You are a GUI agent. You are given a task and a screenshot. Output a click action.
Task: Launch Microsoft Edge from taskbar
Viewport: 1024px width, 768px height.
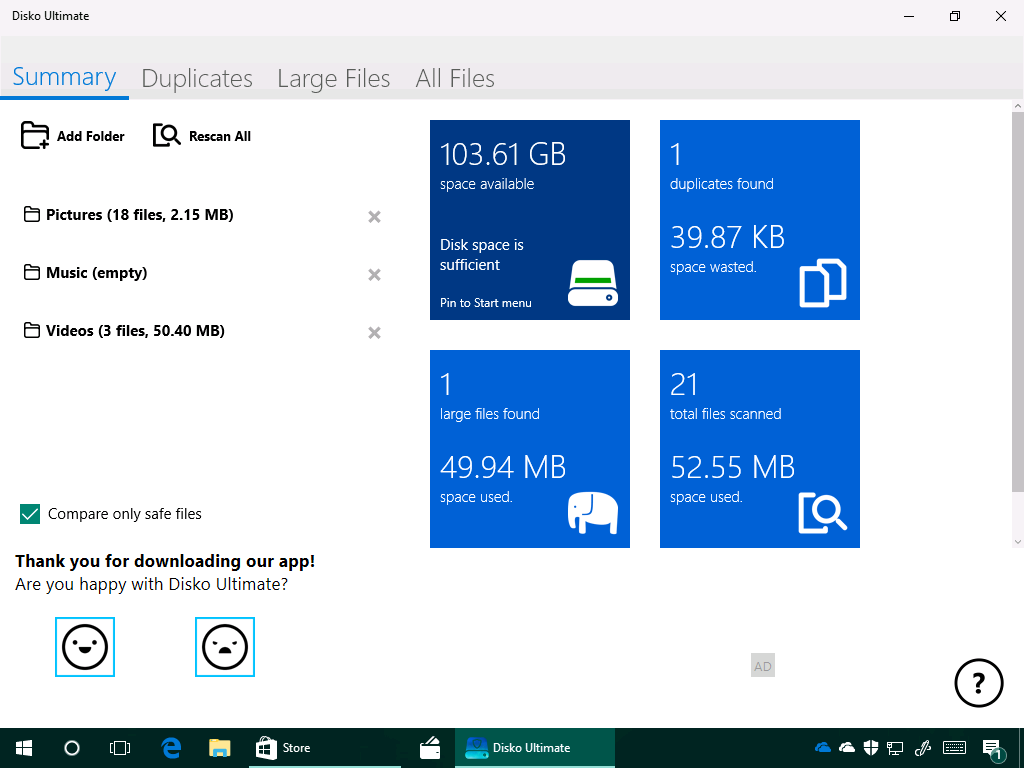171,748
